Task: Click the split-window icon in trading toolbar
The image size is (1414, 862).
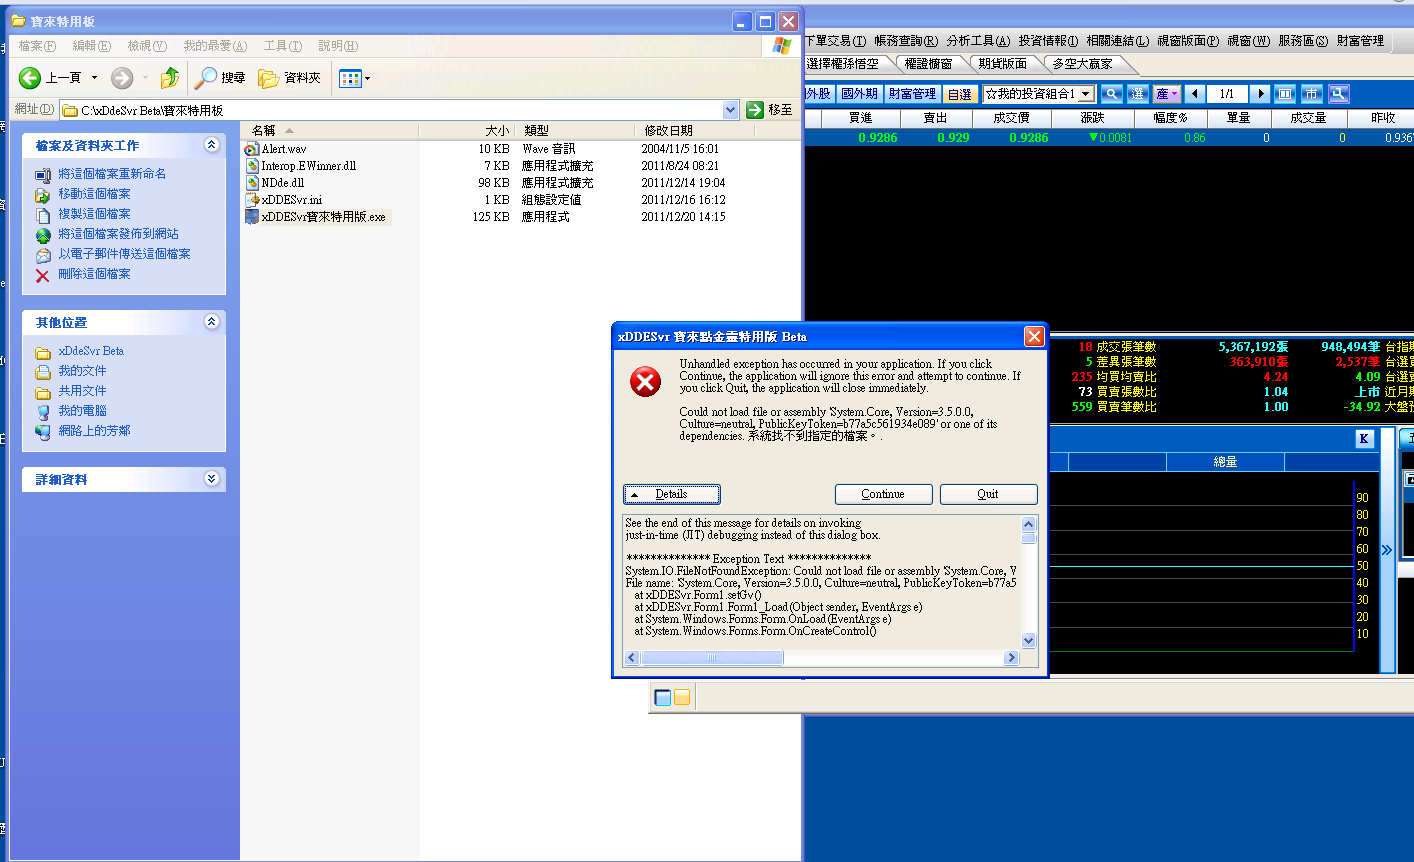Action: click(x=1285, y=94)
